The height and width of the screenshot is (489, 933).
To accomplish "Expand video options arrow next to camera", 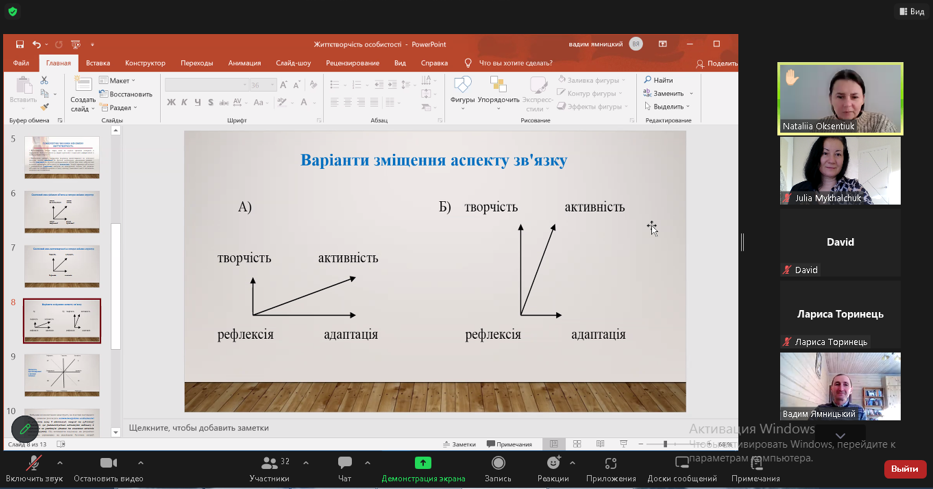I will (x=140, y=463).
